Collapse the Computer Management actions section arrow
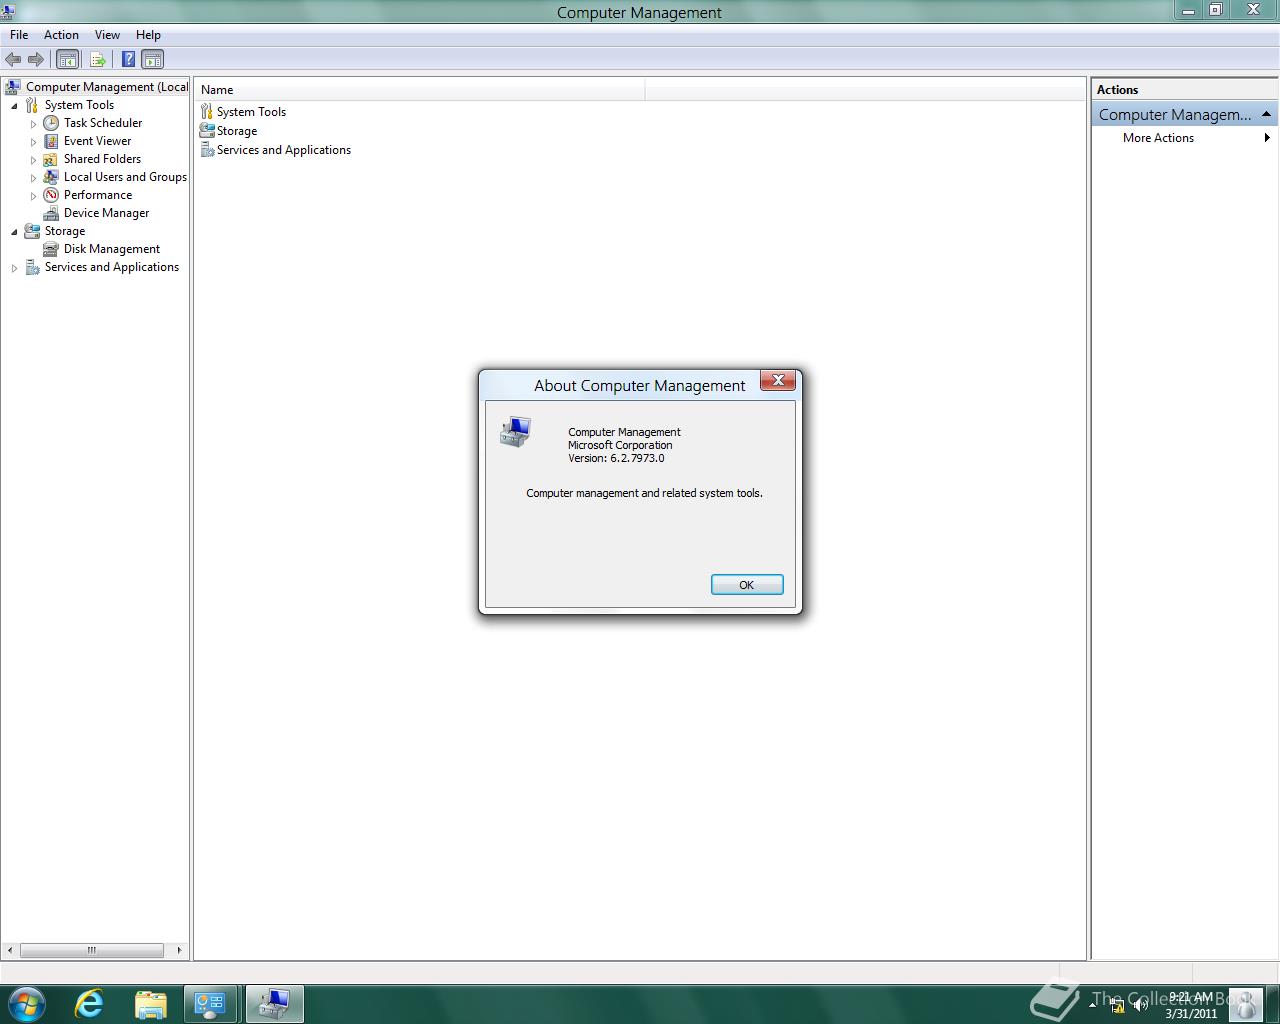This screenshot has height=1024, width=1280. (1266, 114)
